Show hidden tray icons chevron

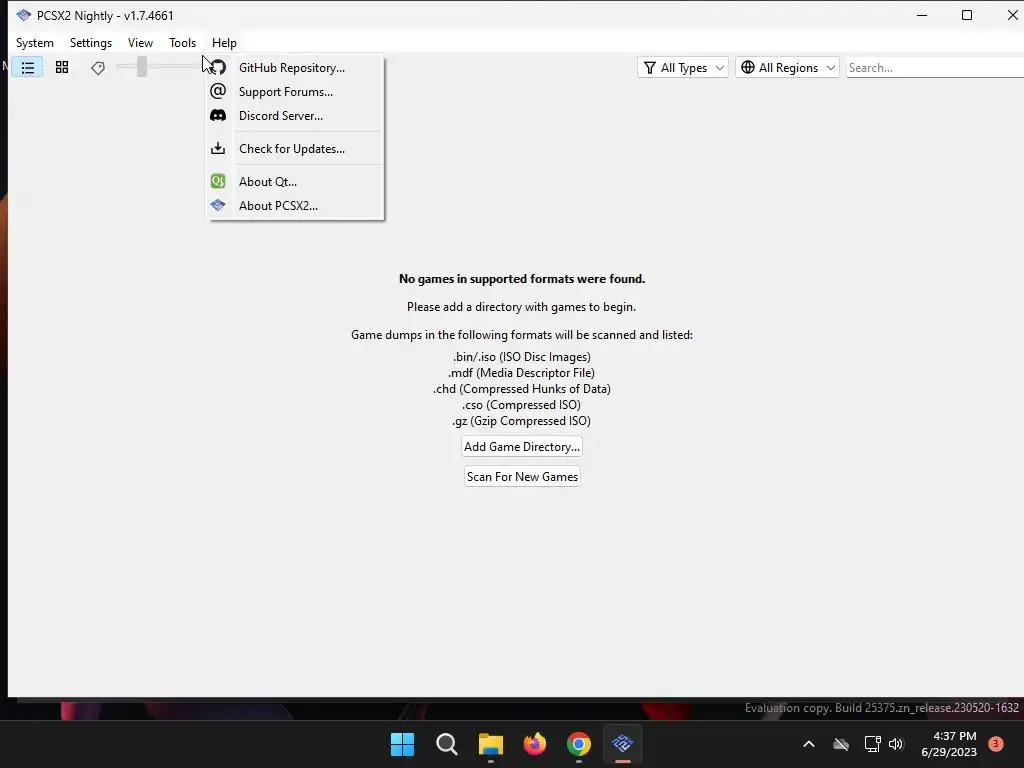point(808,744)
